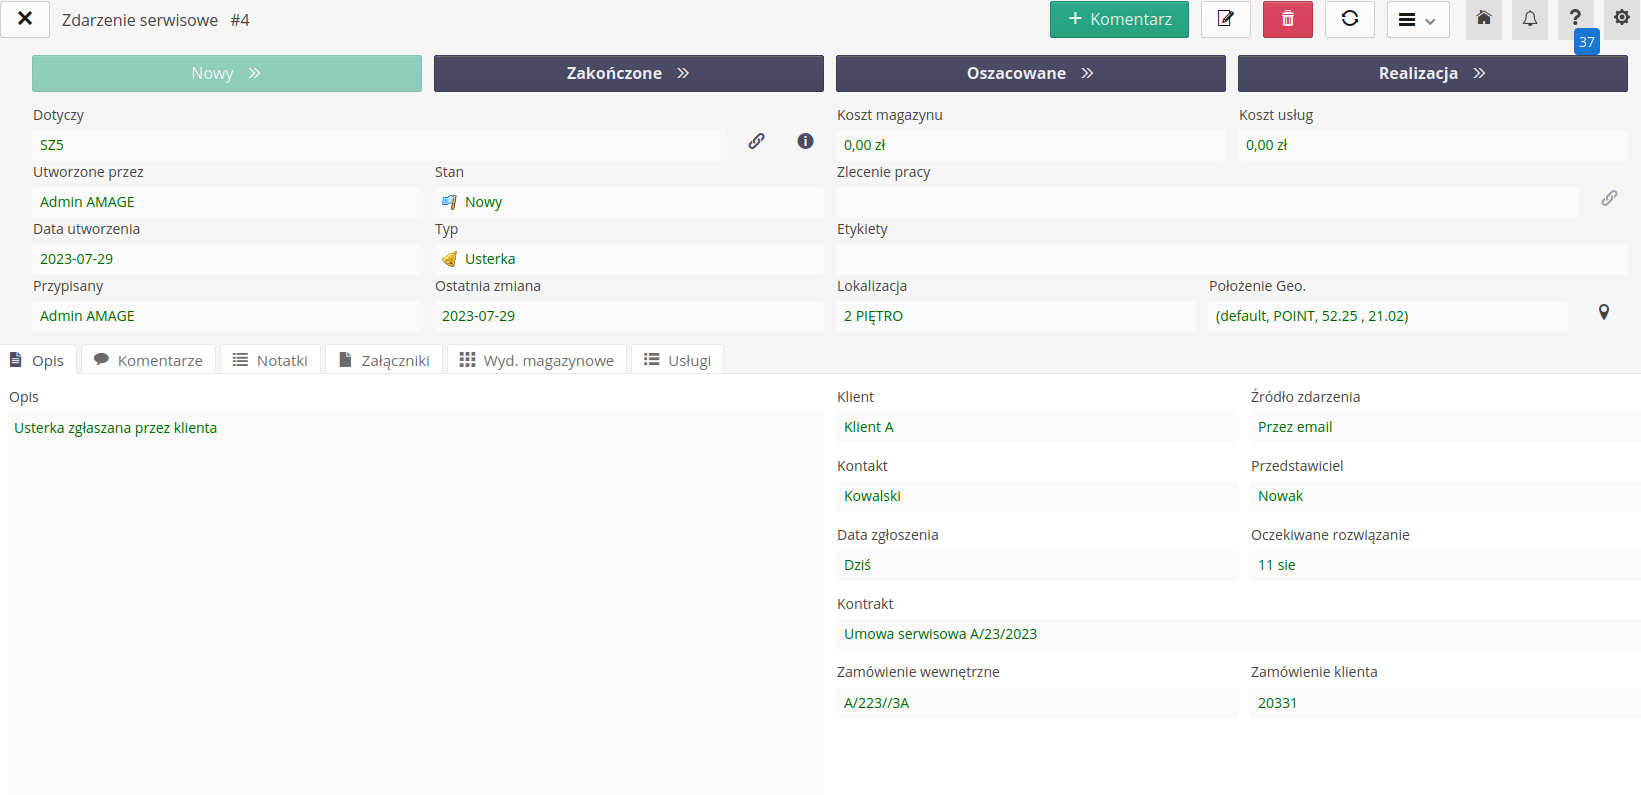This screenshot has height=795, width=1641.
Task: Select the Wyd. magazynowe tab
Action: tap(537, 360)
